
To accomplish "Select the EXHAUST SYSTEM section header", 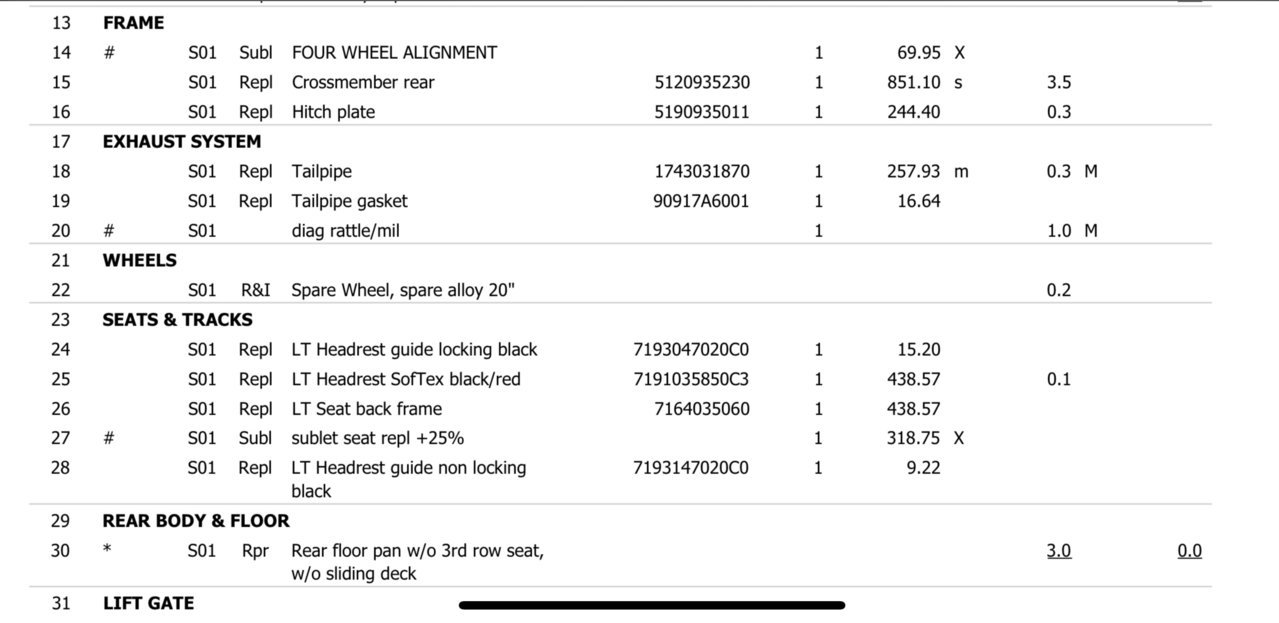I will coord(182,141).
